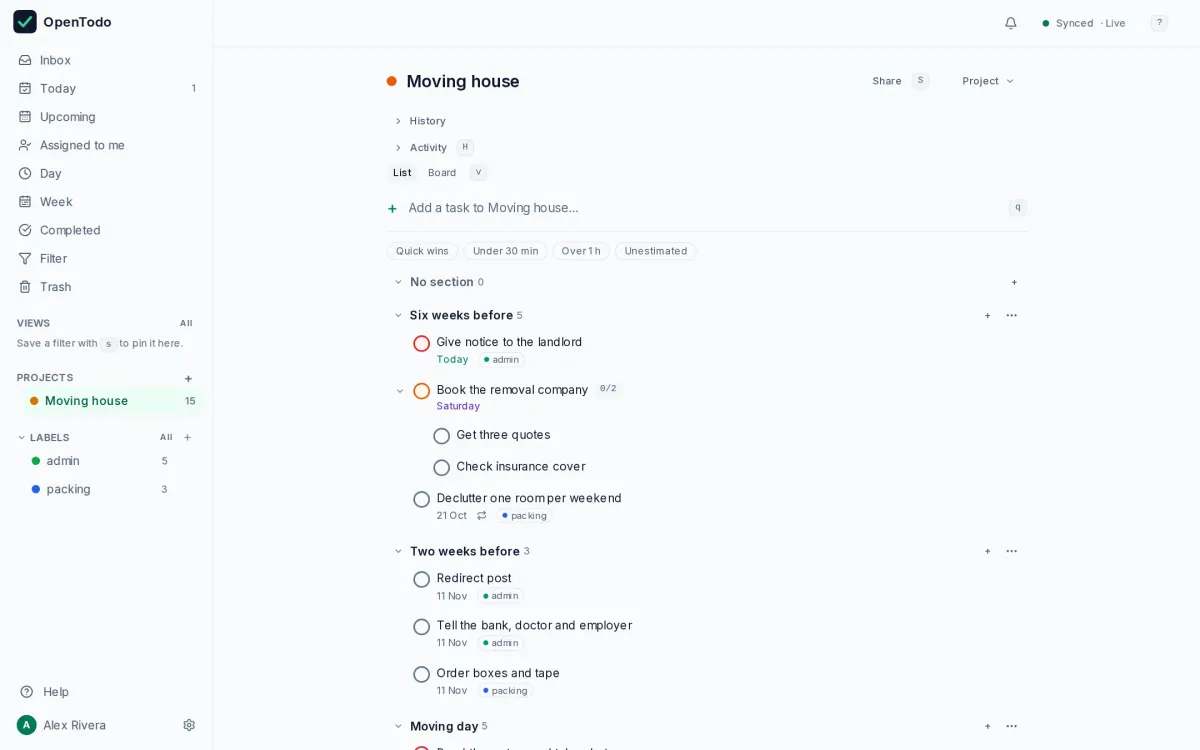Viewport: 1200px width, 750px height.
Task: Open the Trash
Action: 107,287
